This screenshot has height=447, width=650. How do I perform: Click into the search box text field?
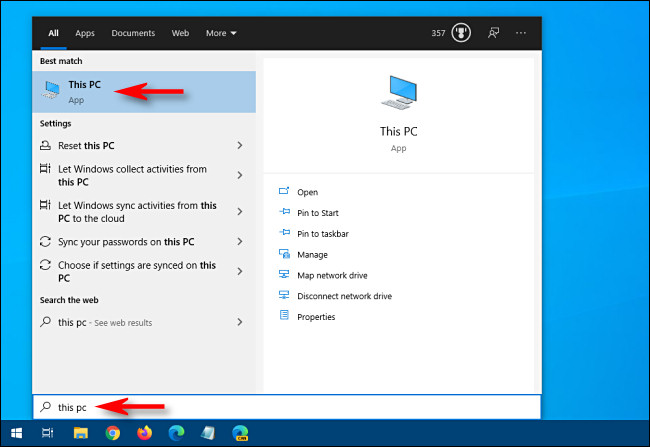pos(287,407)
